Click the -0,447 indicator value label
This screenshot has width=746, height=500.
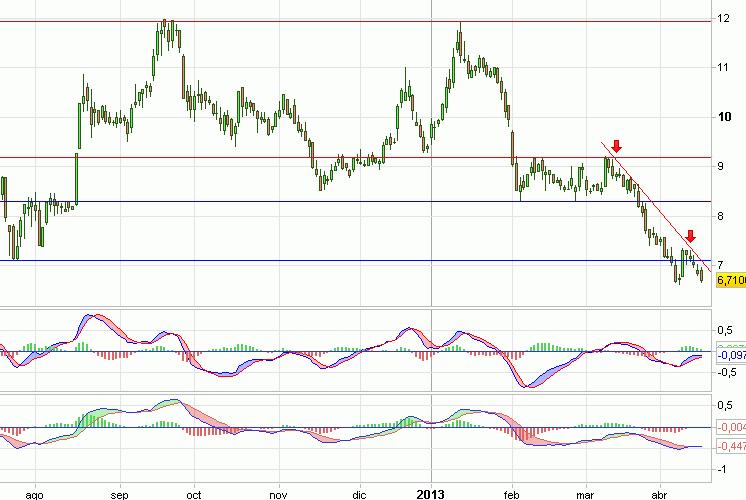tap(732, 447)
